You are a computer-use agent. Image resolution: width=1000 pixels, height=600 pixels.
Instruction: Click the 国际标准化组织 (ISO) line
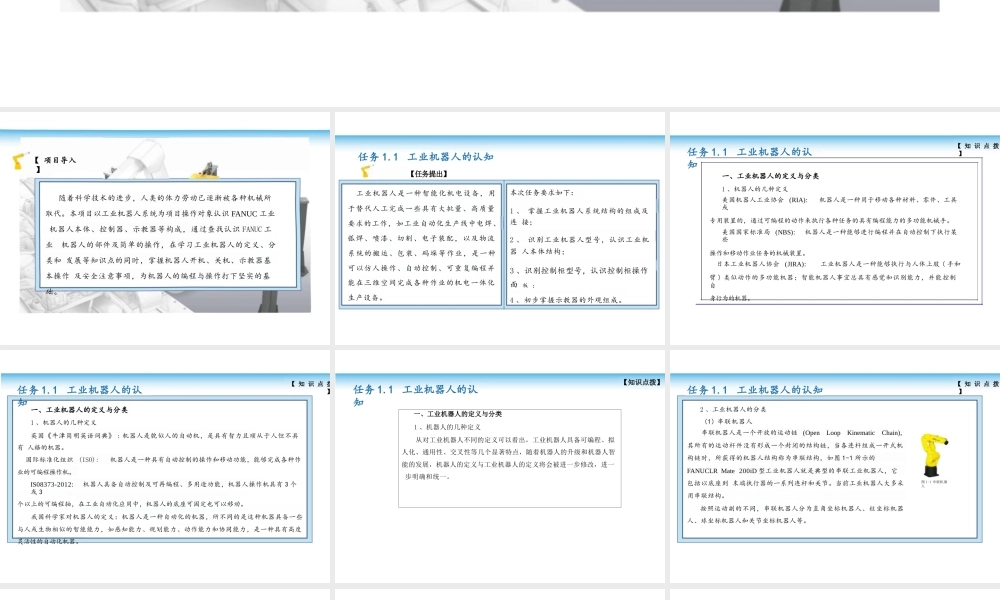click(163, 459)
